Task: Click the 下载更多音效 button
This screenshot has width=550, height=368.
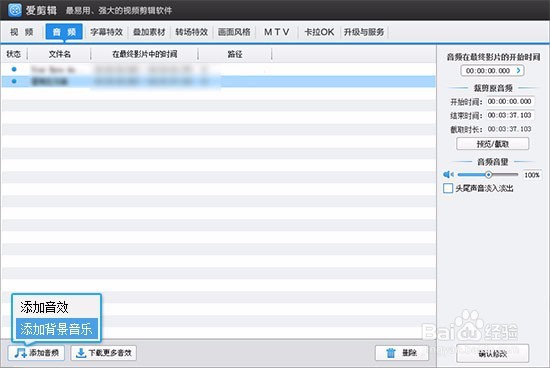Action: pyautogui.click(x=104, y=353)
